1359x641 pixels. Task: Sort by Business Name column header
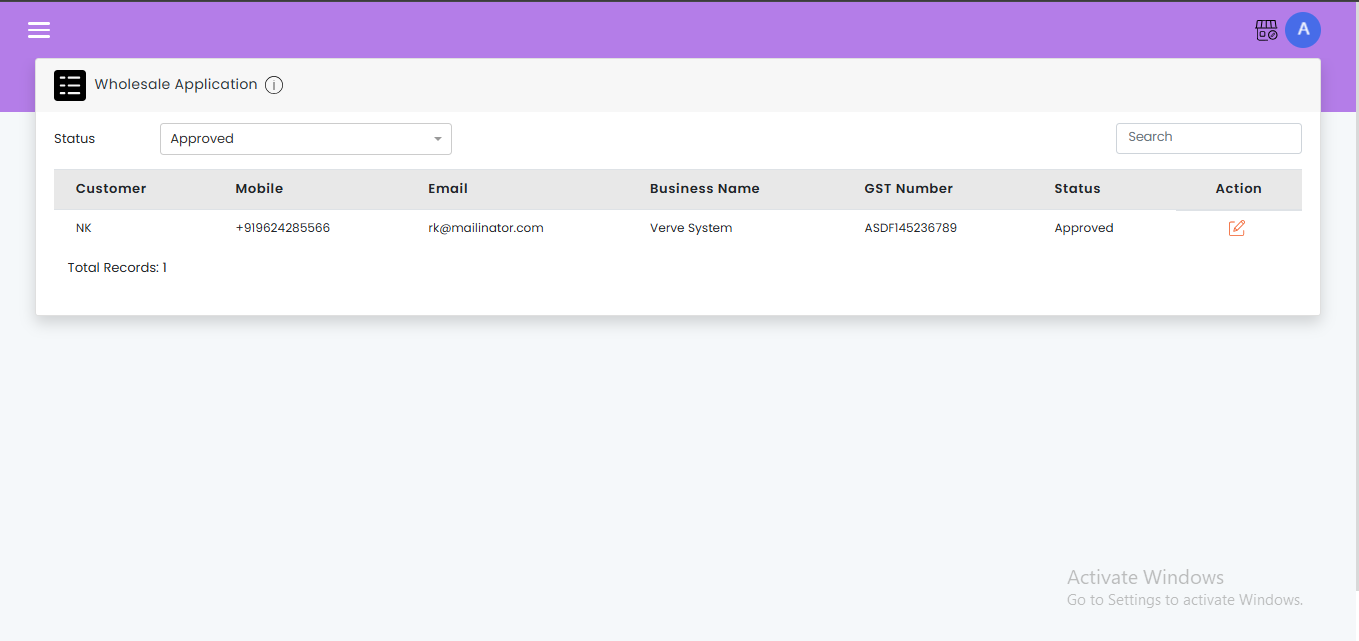coord(705,189)
